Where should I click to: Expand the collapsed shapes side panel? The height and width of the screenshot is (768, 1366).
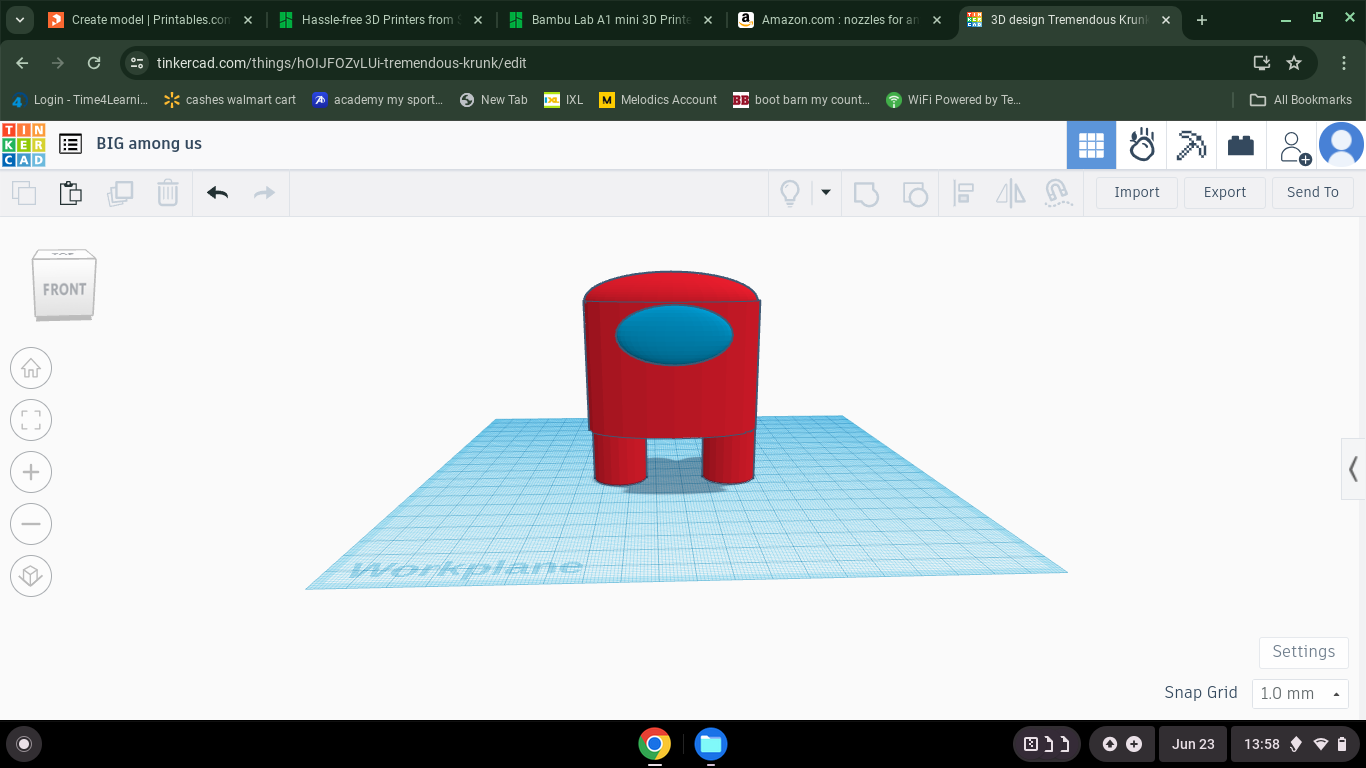1354,468
